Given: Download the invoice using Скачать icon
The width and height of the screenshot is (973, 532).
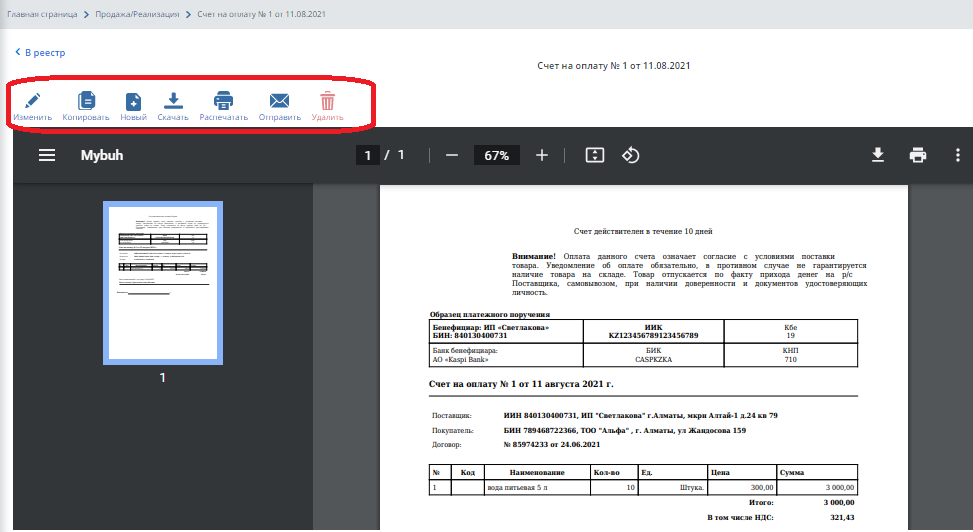Looking at the screenshot, I should click(x=173, y=101).
